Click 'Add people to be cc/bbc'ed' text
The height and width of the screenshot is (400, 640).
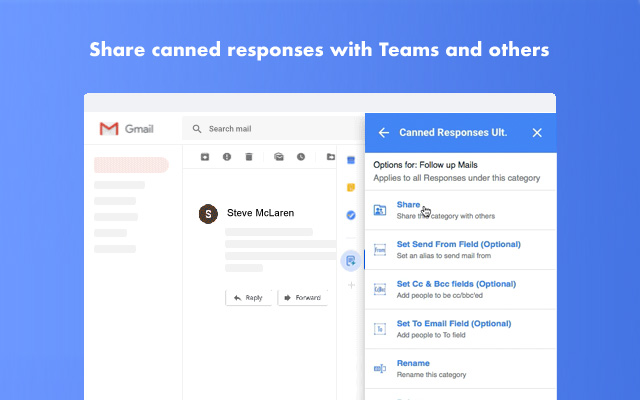[440, 296]
